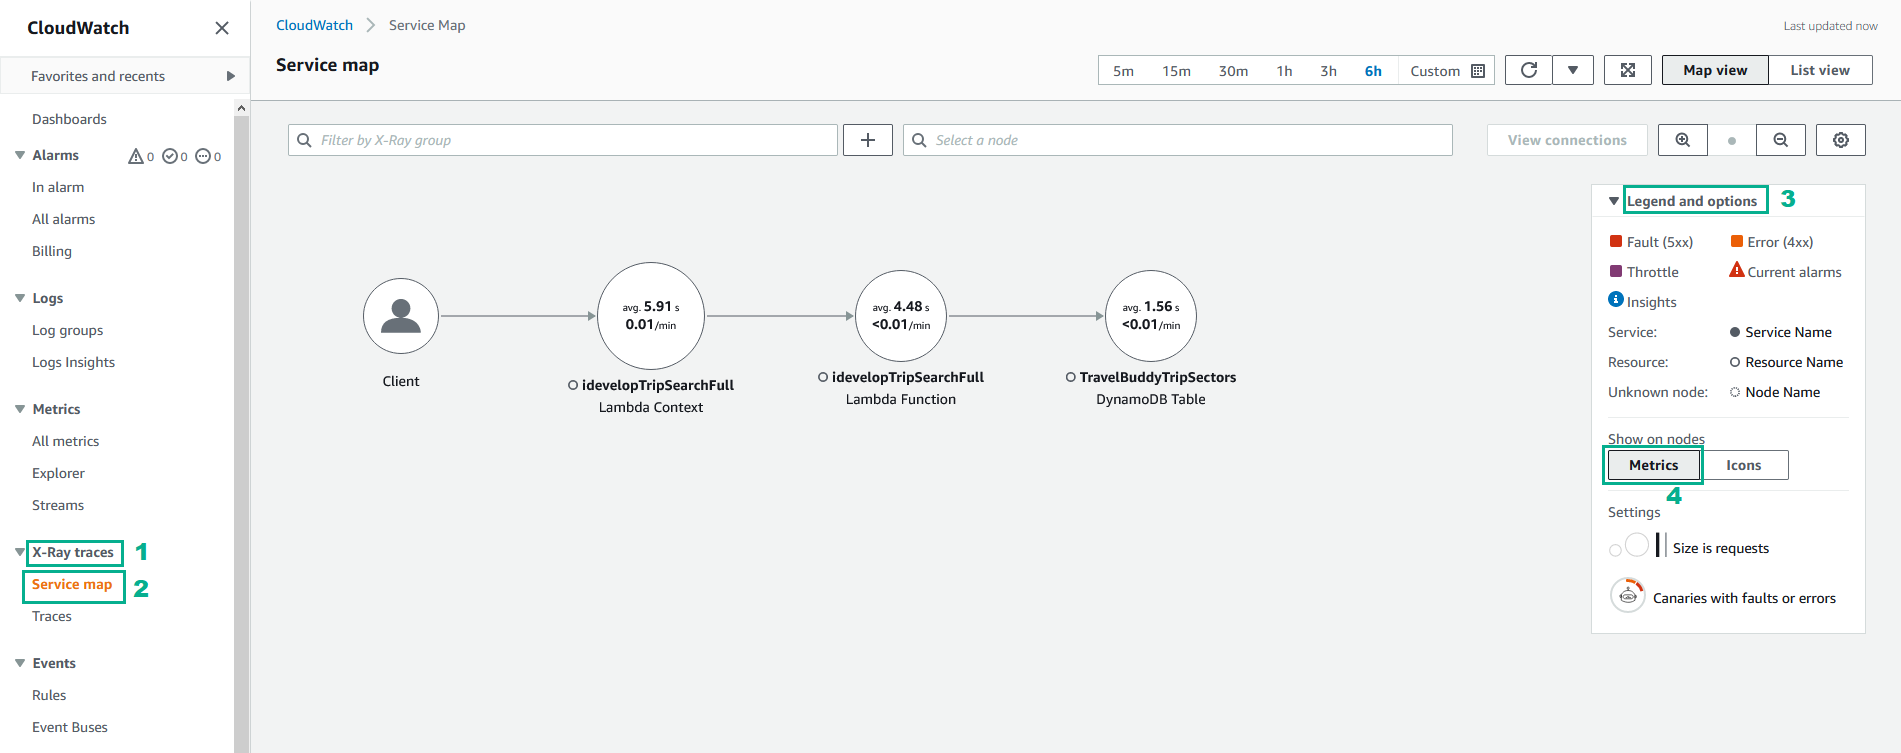Click the alarm warning triangle count
The image size is (1901, 753).
click(x=141, y=156)
